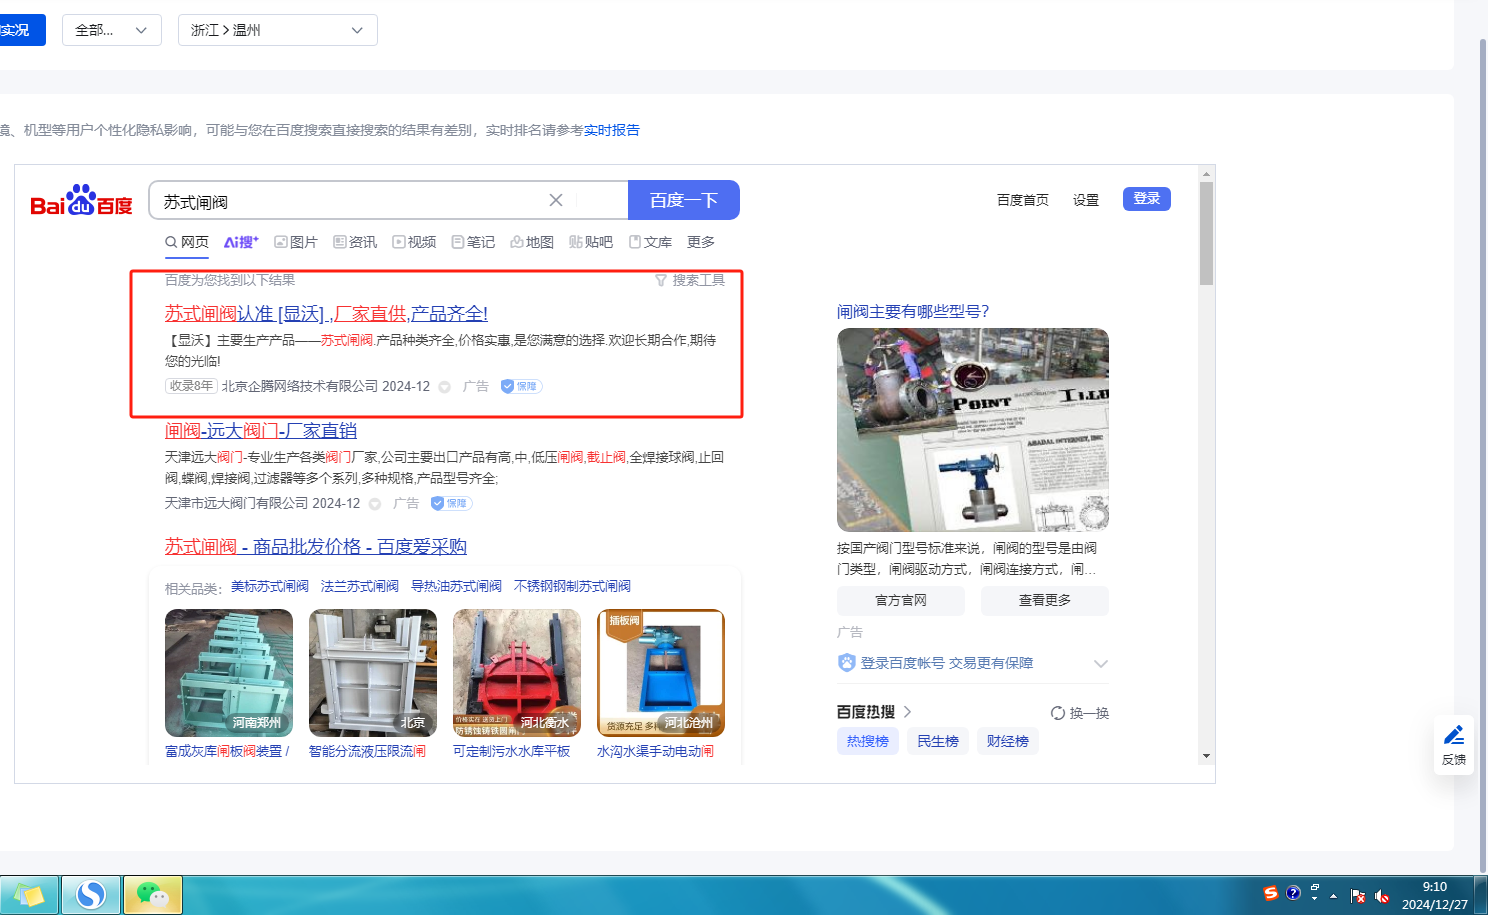Open the 百度首页 link

click(1023, 200)
